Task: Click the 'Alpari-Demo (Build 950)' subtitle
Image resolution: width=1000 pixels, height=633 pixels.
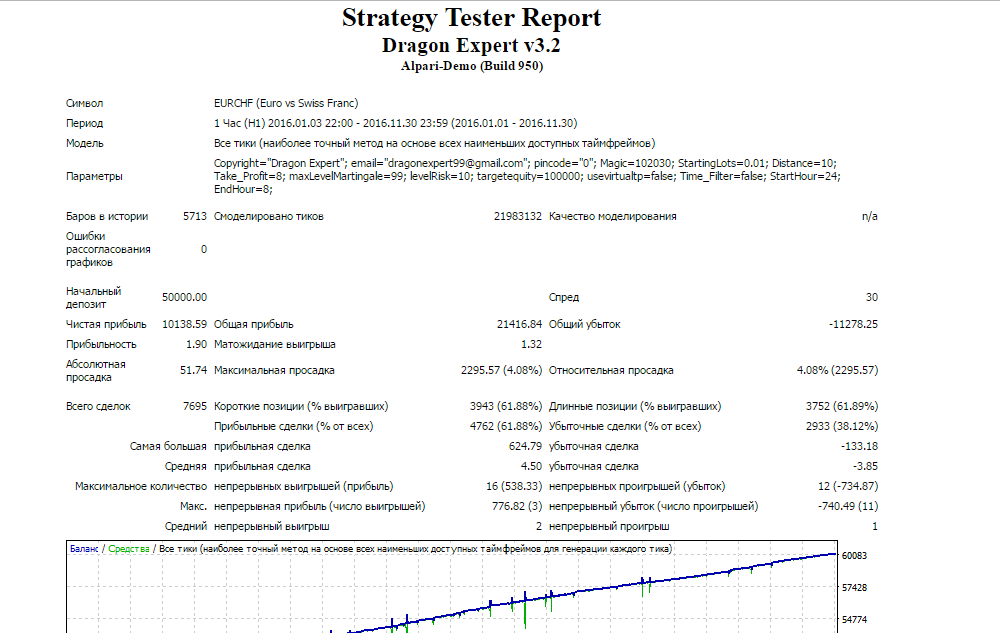Action: pos(472,66)
